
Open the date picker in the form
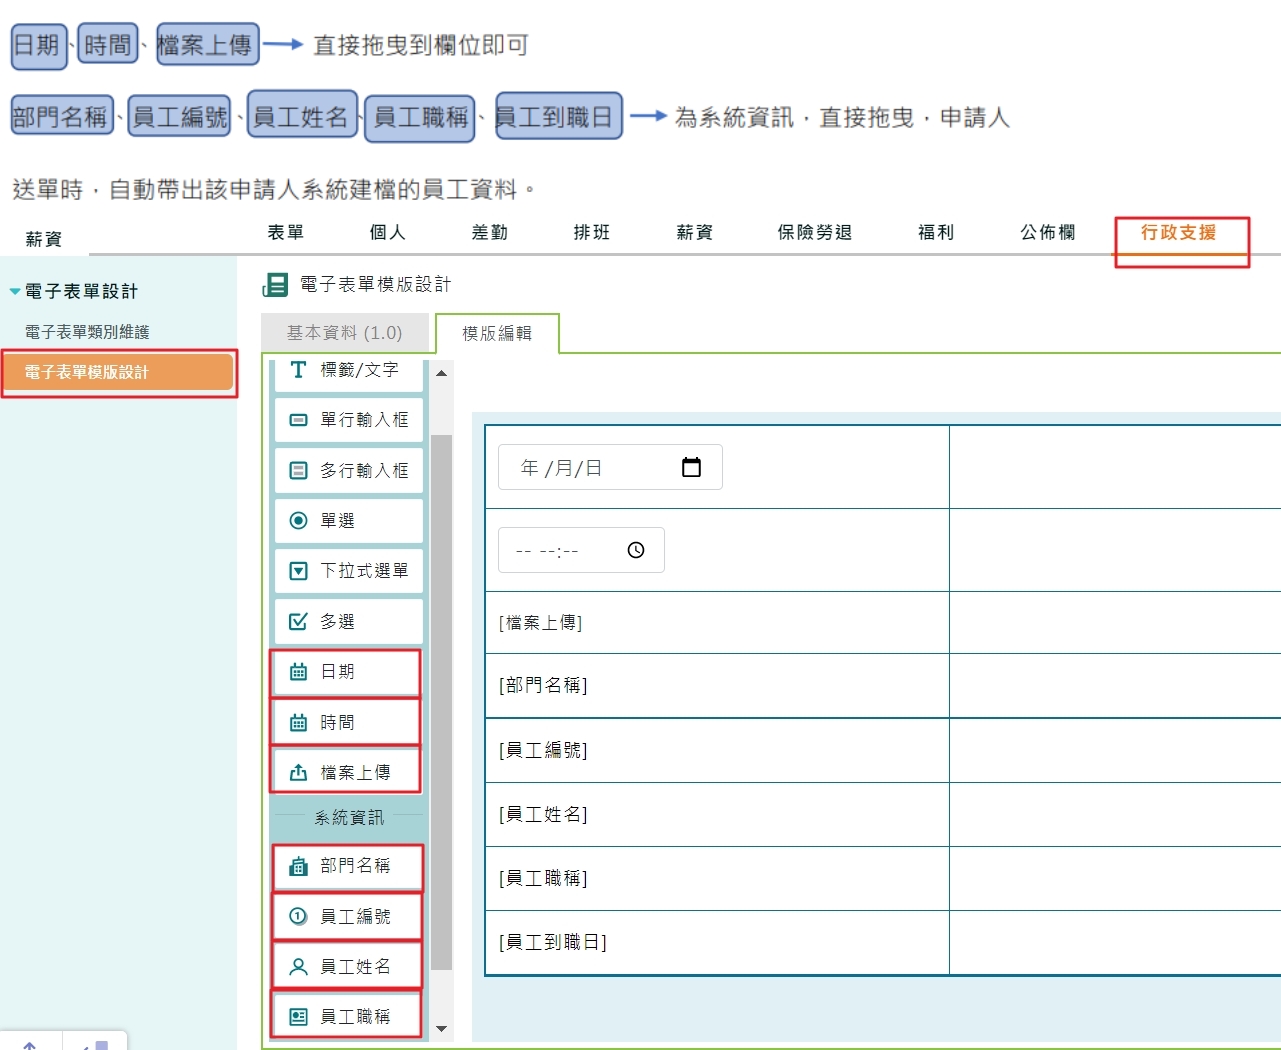coord(692,466)
